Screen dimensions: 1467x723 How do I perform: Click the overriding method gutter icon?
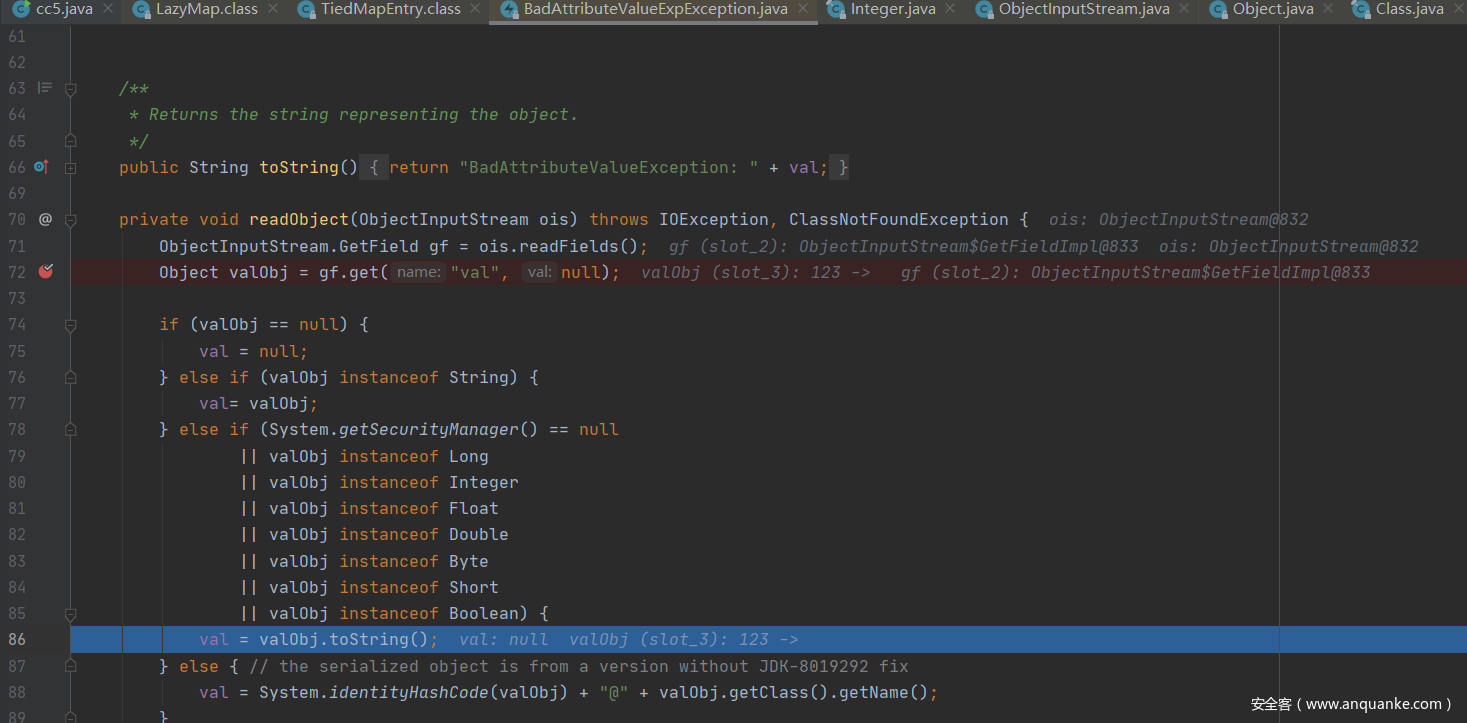click(42, 167)
